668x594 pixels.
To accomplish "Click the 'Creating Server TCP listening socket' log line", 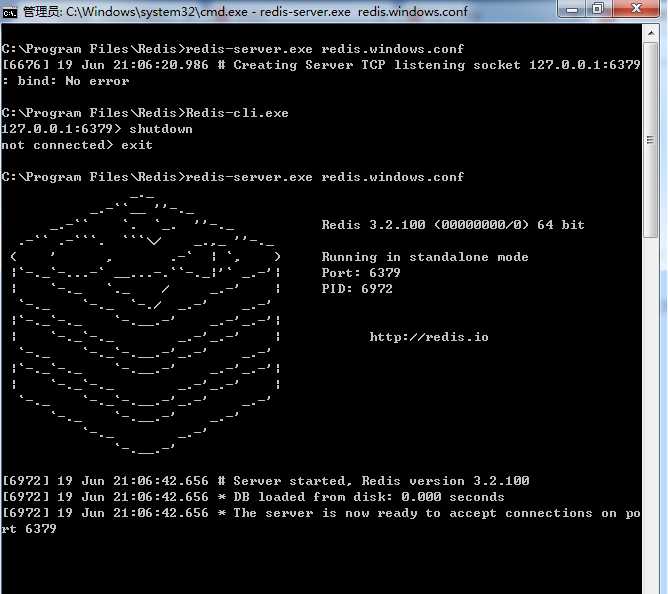I will [x=321, y=65].
